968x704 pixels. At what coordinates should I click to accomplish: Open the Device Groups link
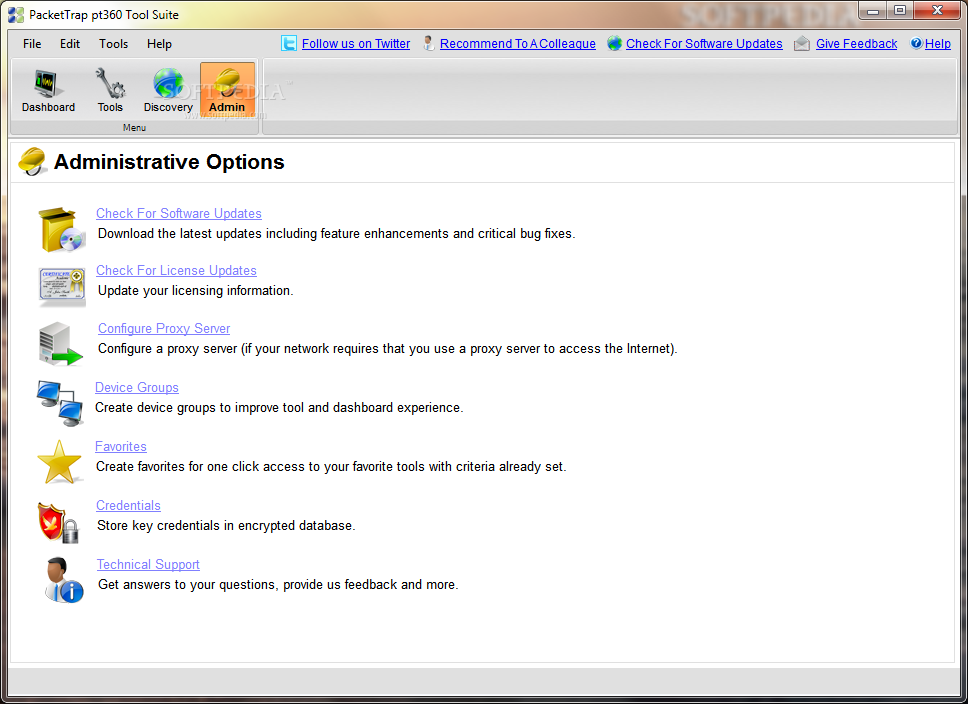(x=136, y=388)
